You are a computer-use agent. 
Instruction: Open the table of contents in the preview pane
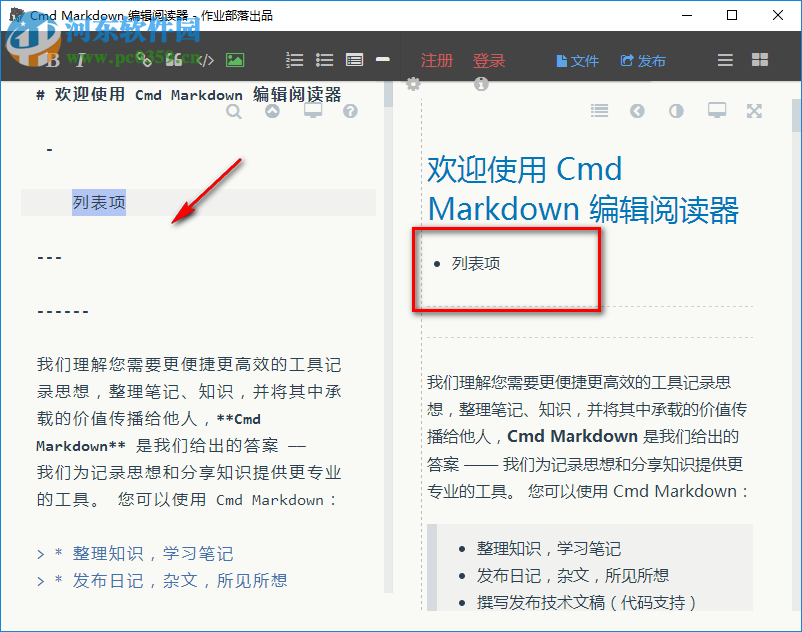(599, 110)
